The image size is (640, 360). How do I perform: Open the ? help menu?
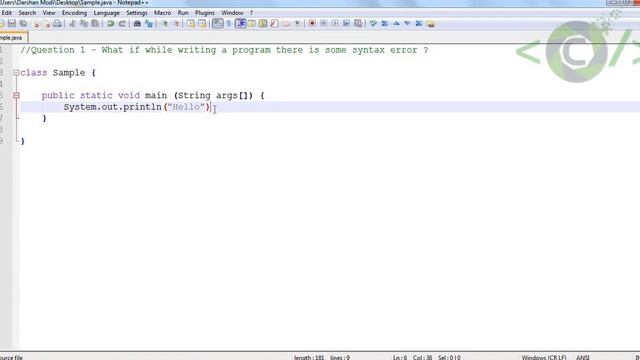click(x=251, y=13)
